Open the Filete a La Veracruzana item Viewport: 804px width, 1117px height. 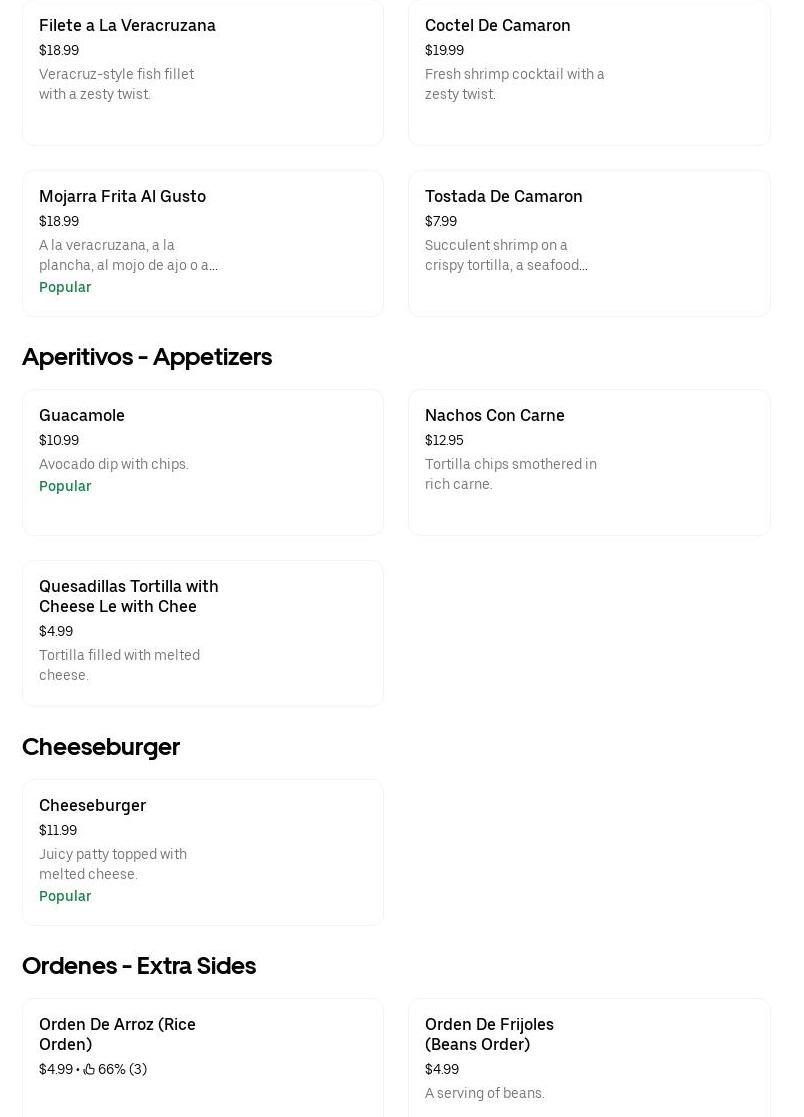click(x=203, y=73)
